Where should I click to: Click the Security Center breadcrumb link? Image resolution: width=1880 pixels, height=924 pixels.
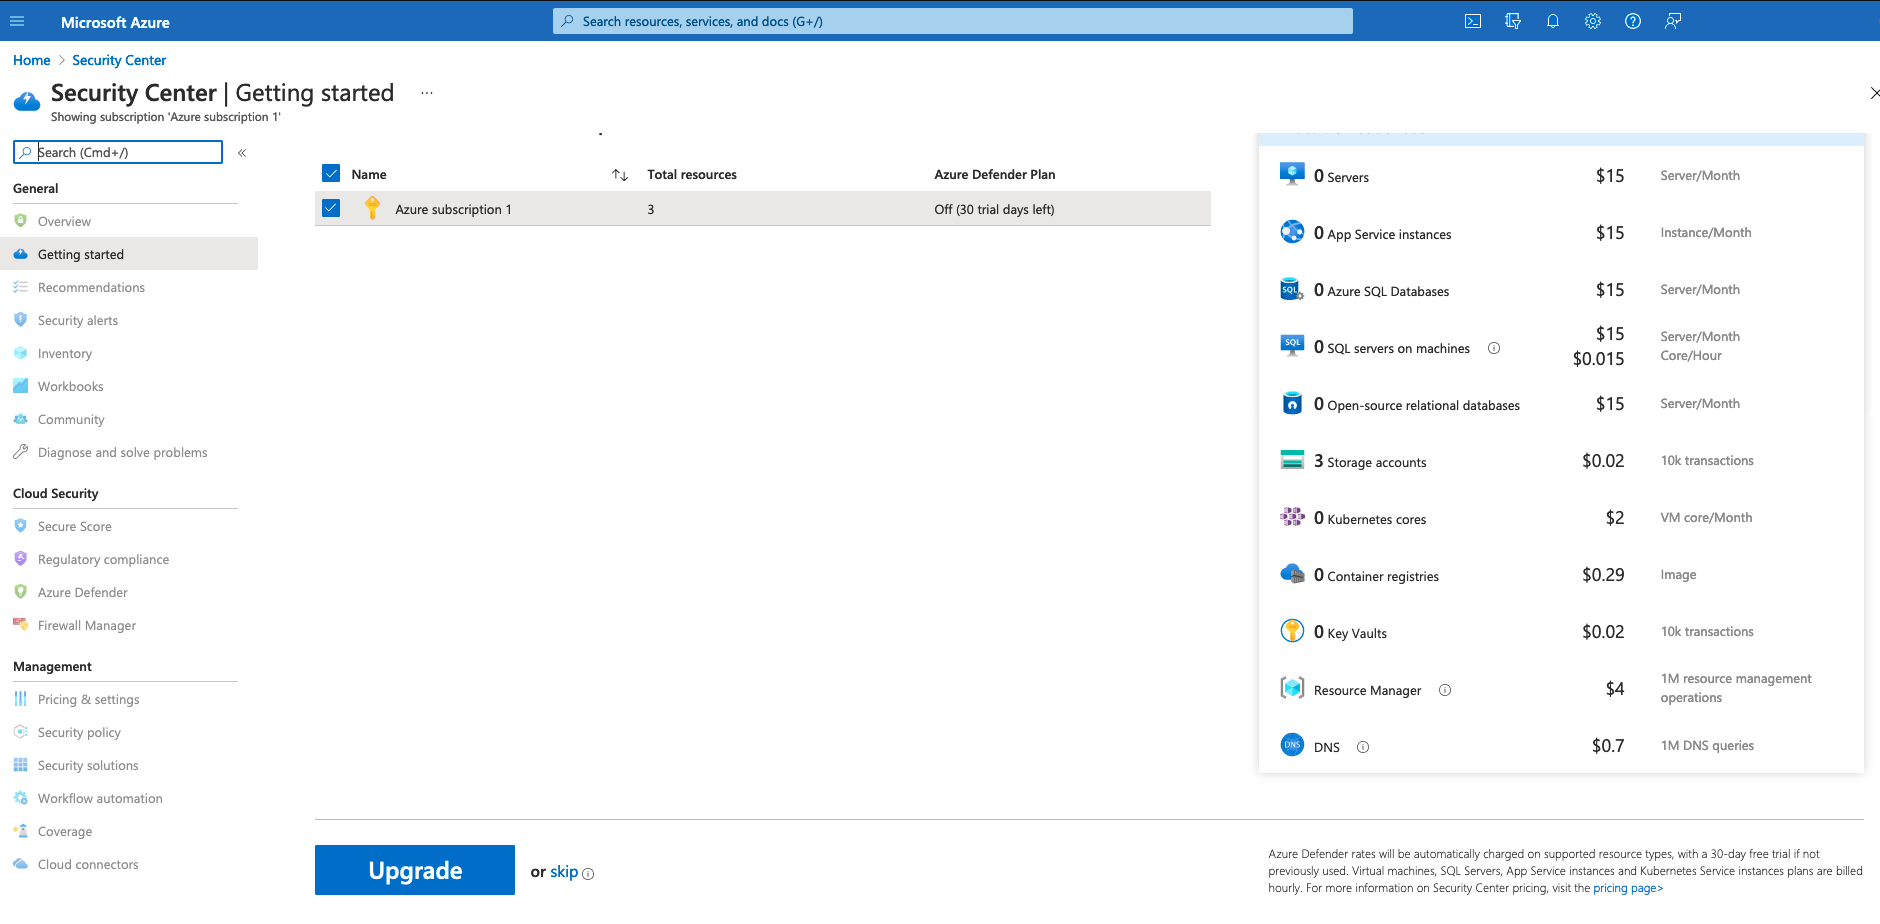119,60
